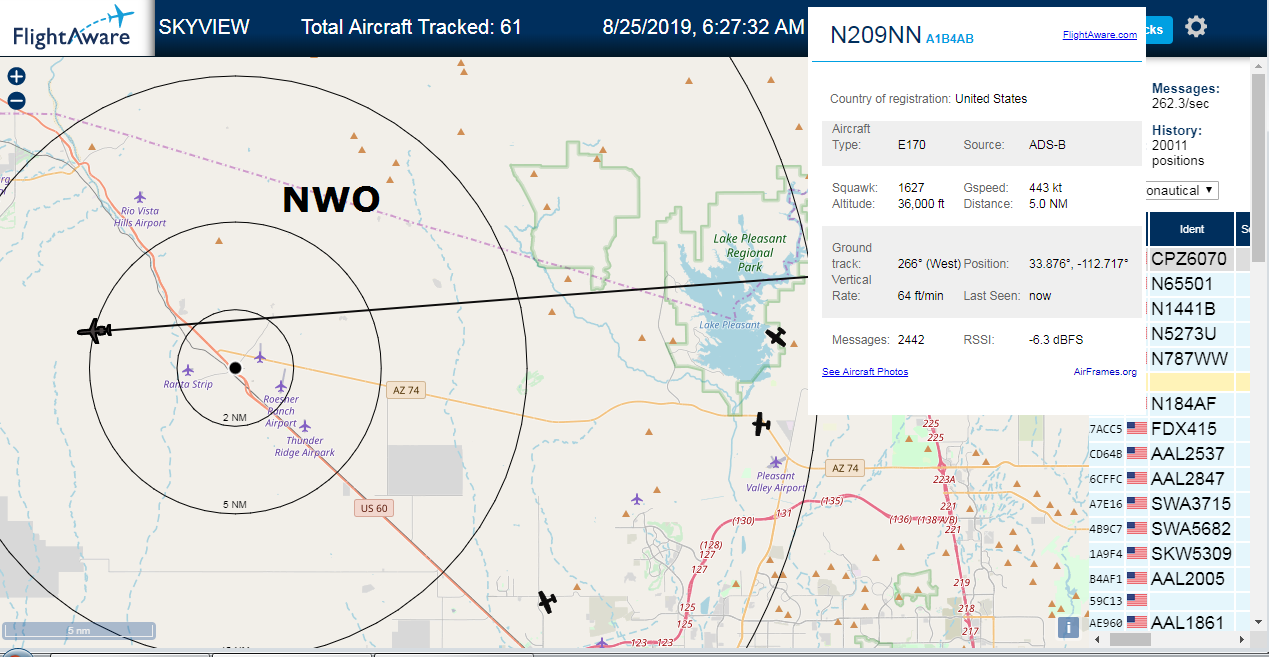Click the US flag in the 59C13 row
This screenshot has height=657, width=1269.
coord(1137,601)
